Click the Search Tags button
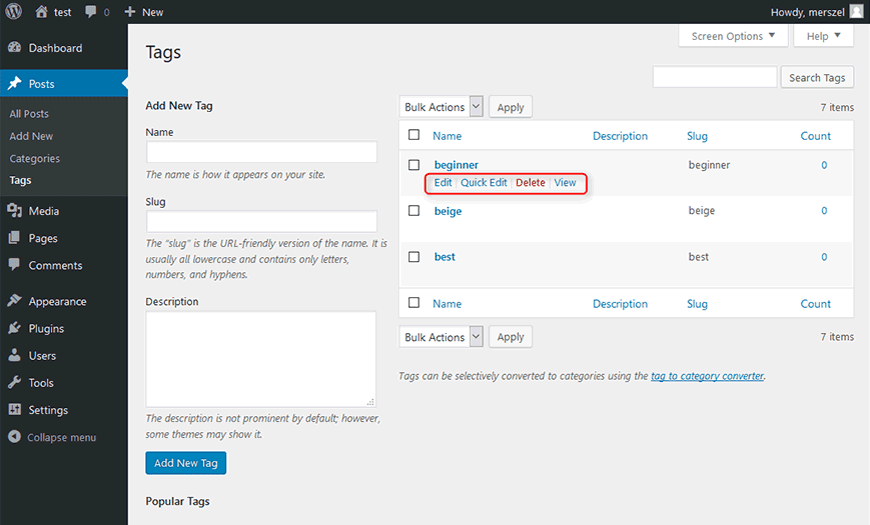This screenshot has height=525, width=870. (x=817, y=78)
